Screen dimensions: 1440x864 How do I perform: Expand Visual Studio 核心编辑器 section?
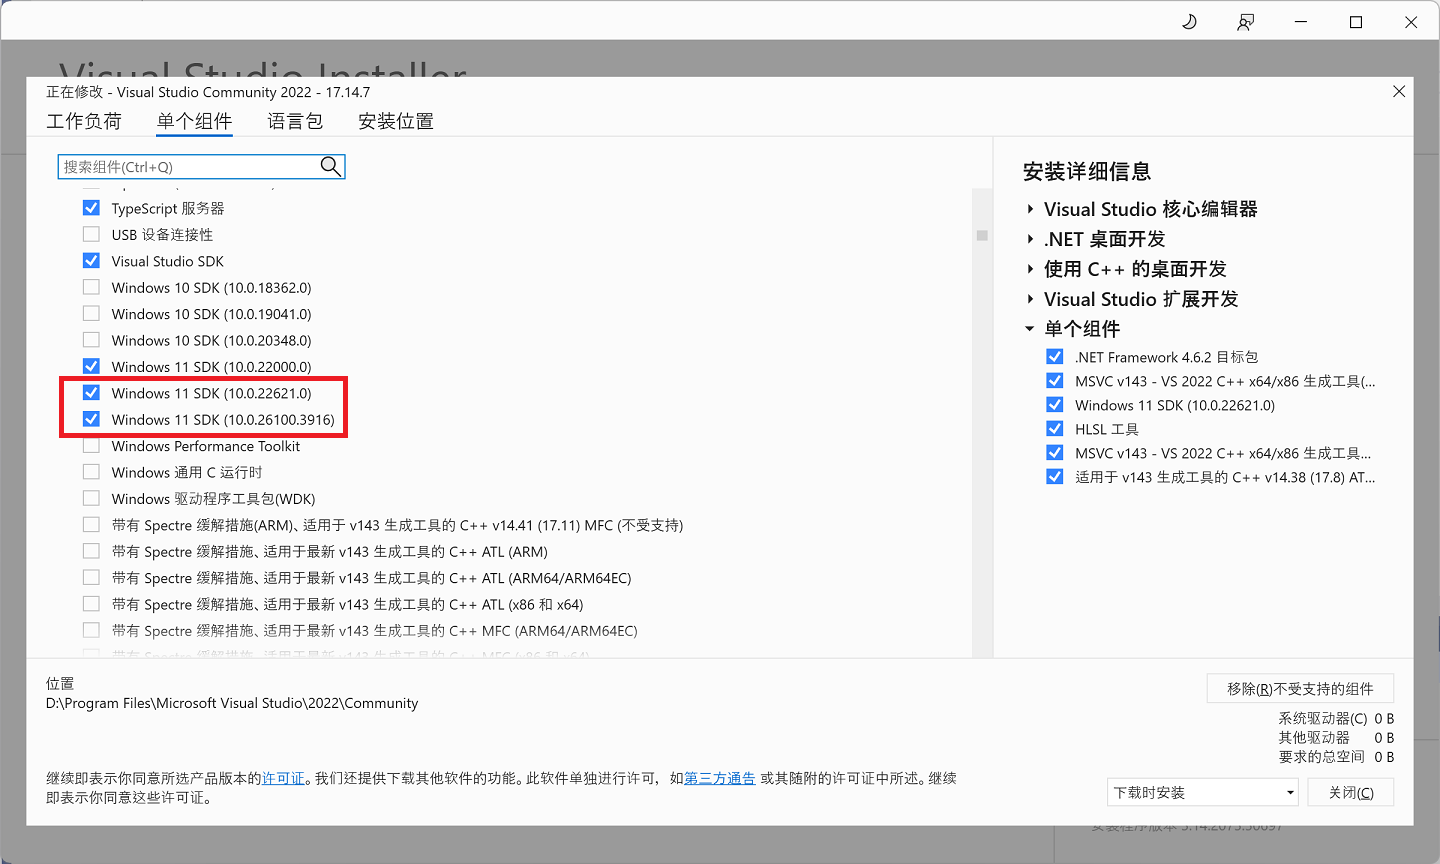tap(1030, 209)
